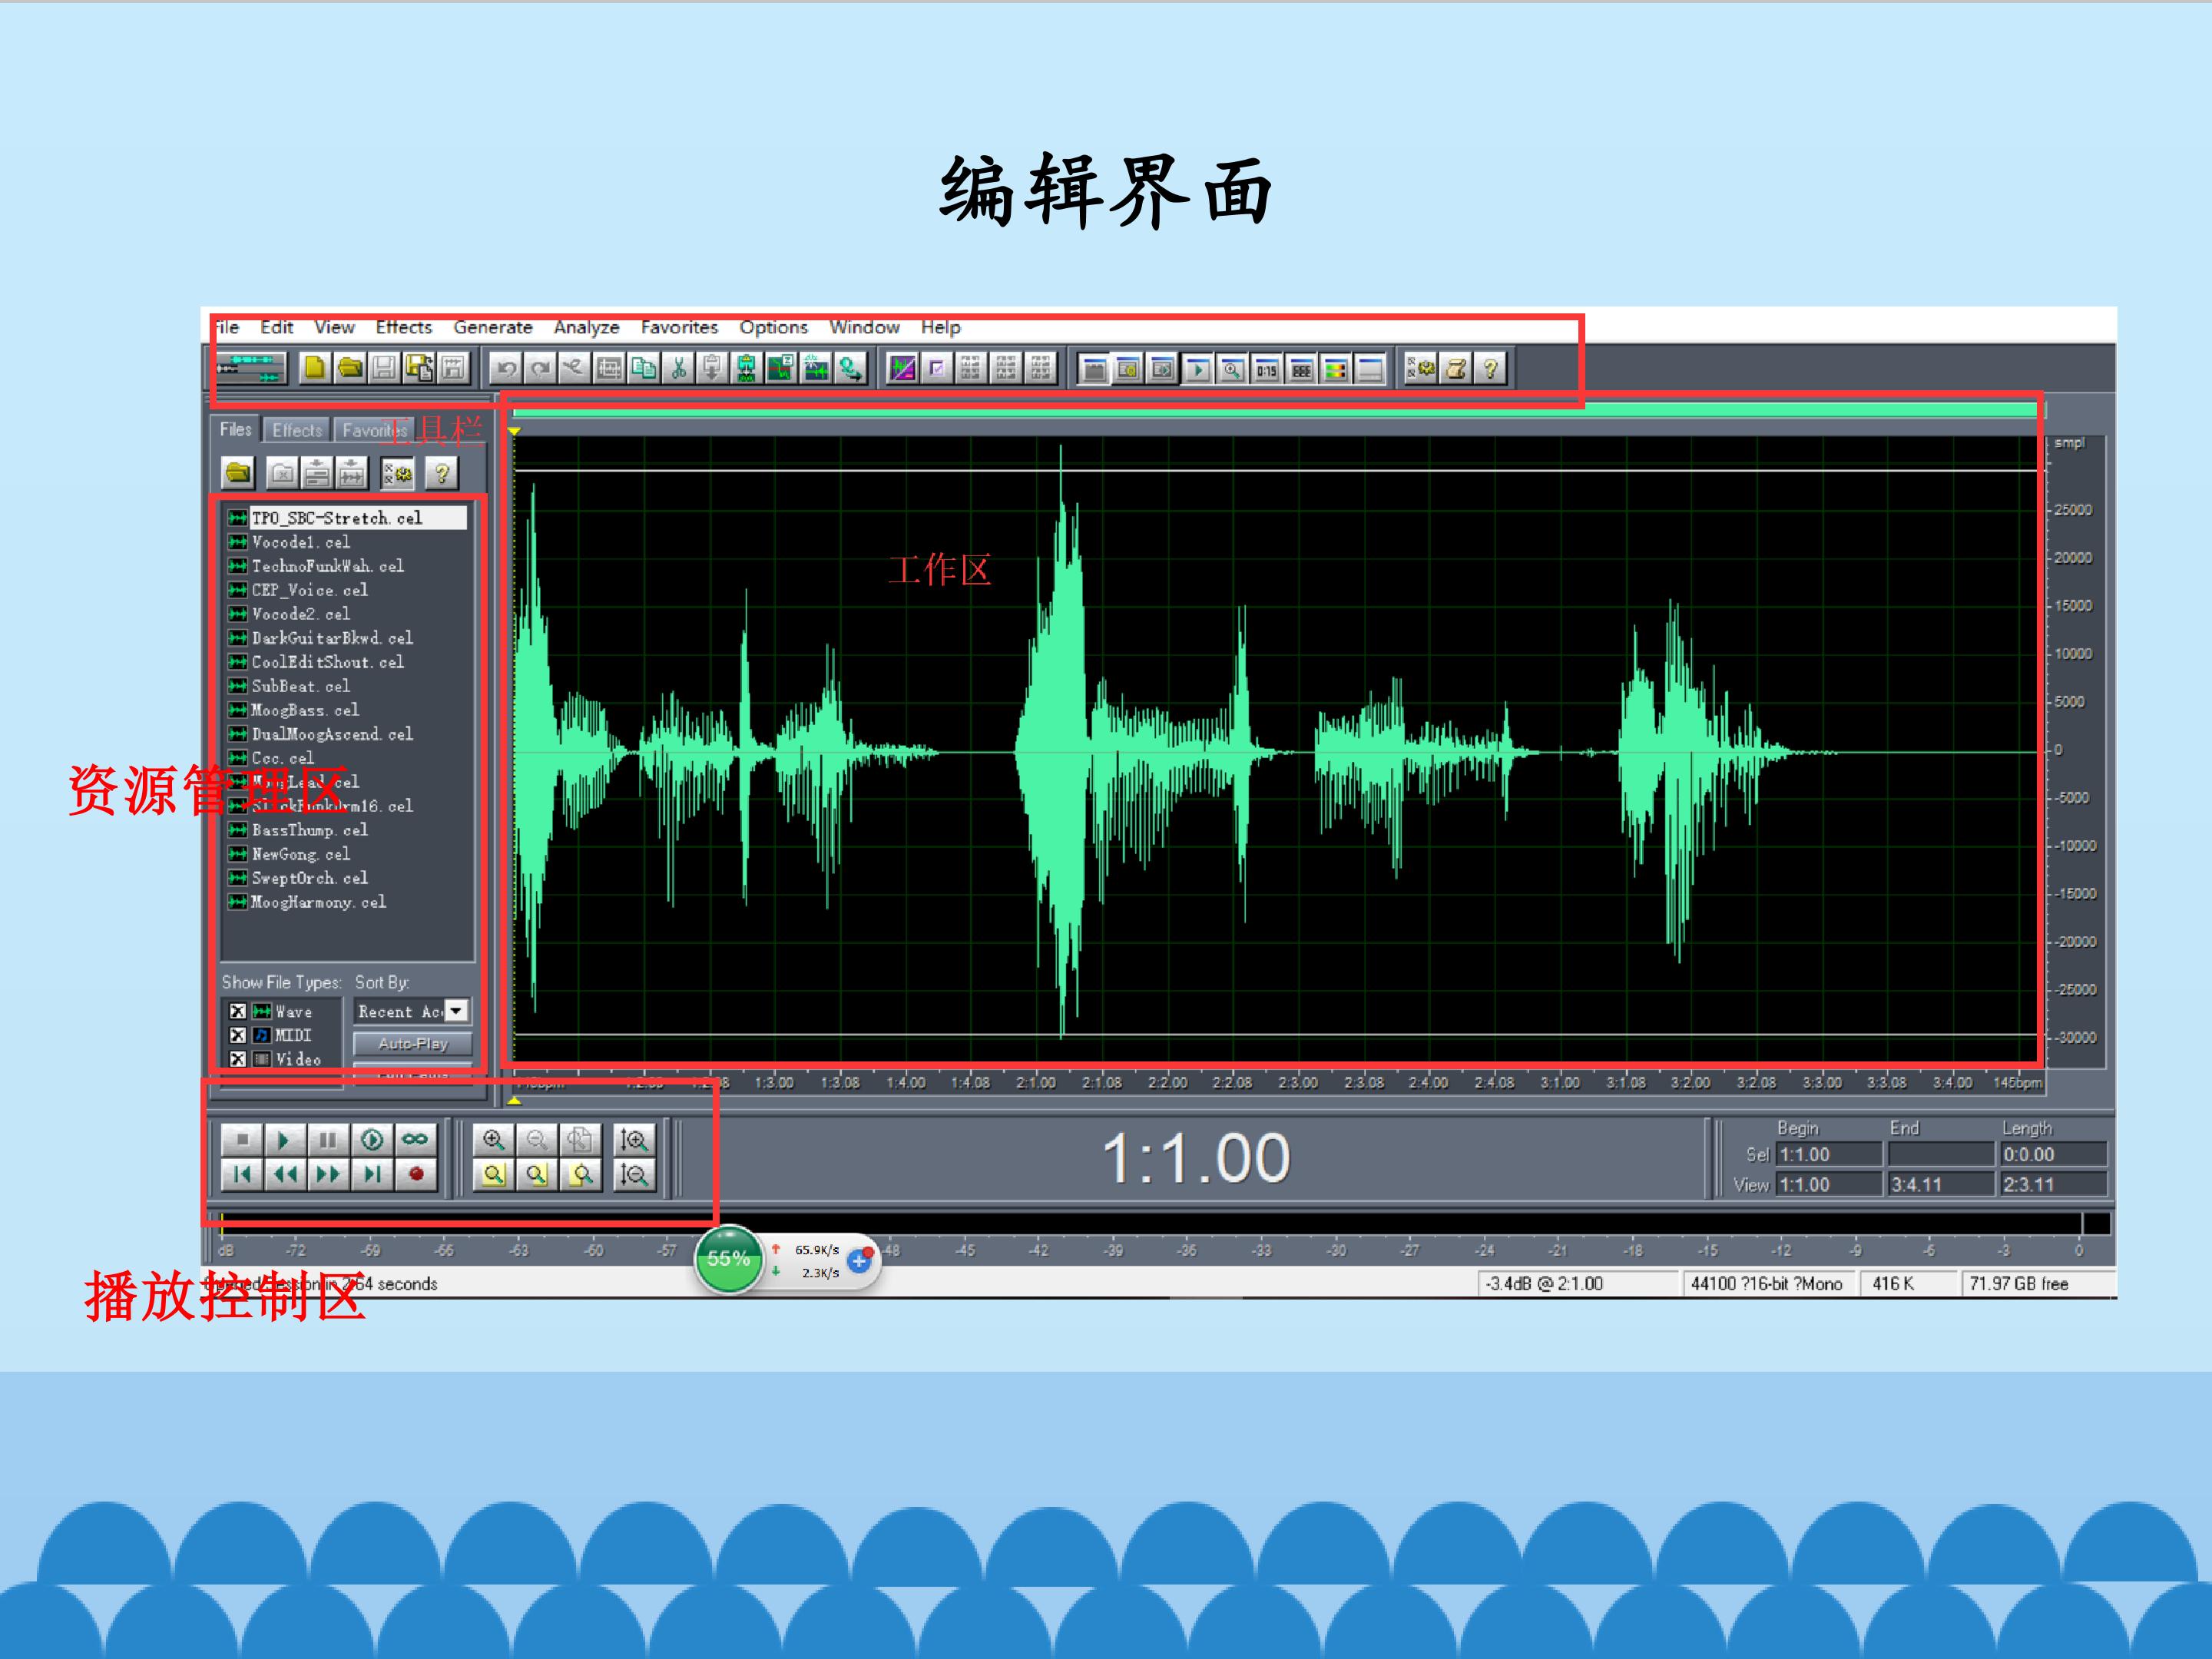Click the Stop transport button
Image resolution: width=2212 pixels, height=1659 pixels.
pyautogui.click(x=241, y=1139)
